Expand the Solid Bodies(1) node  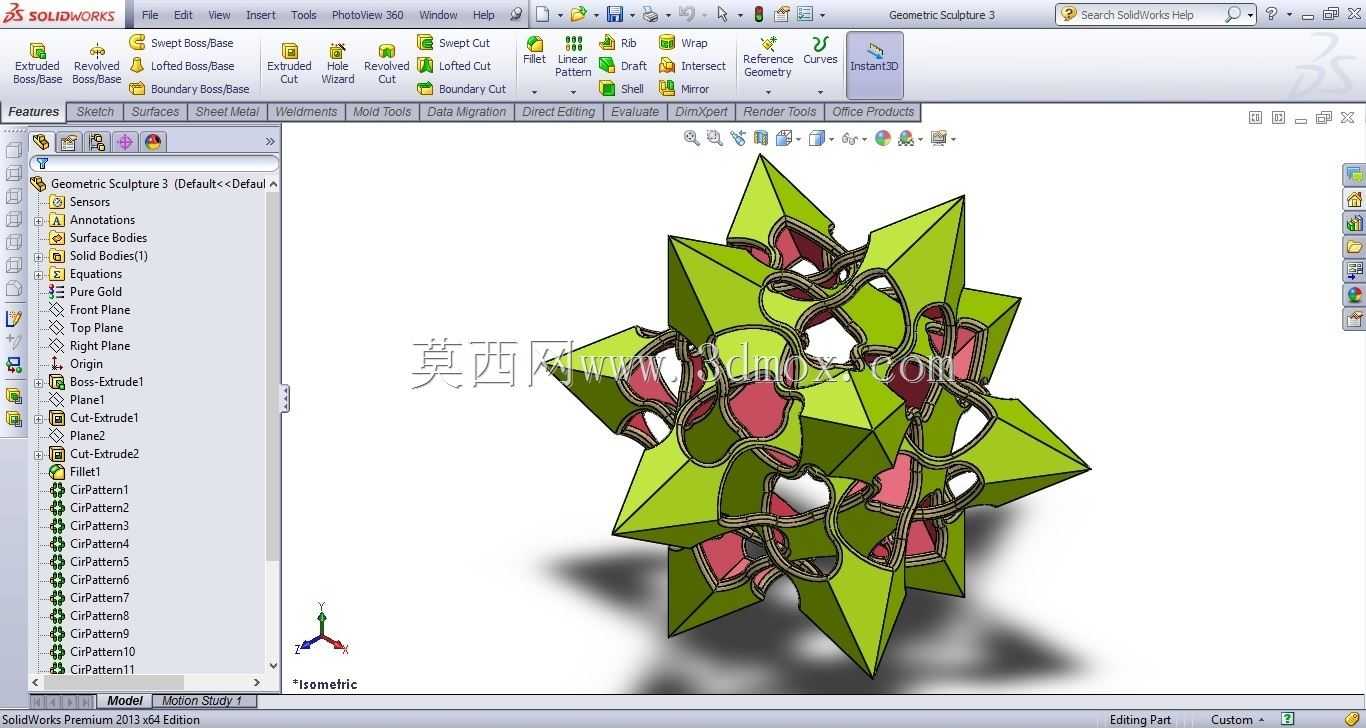click(39, 256)
